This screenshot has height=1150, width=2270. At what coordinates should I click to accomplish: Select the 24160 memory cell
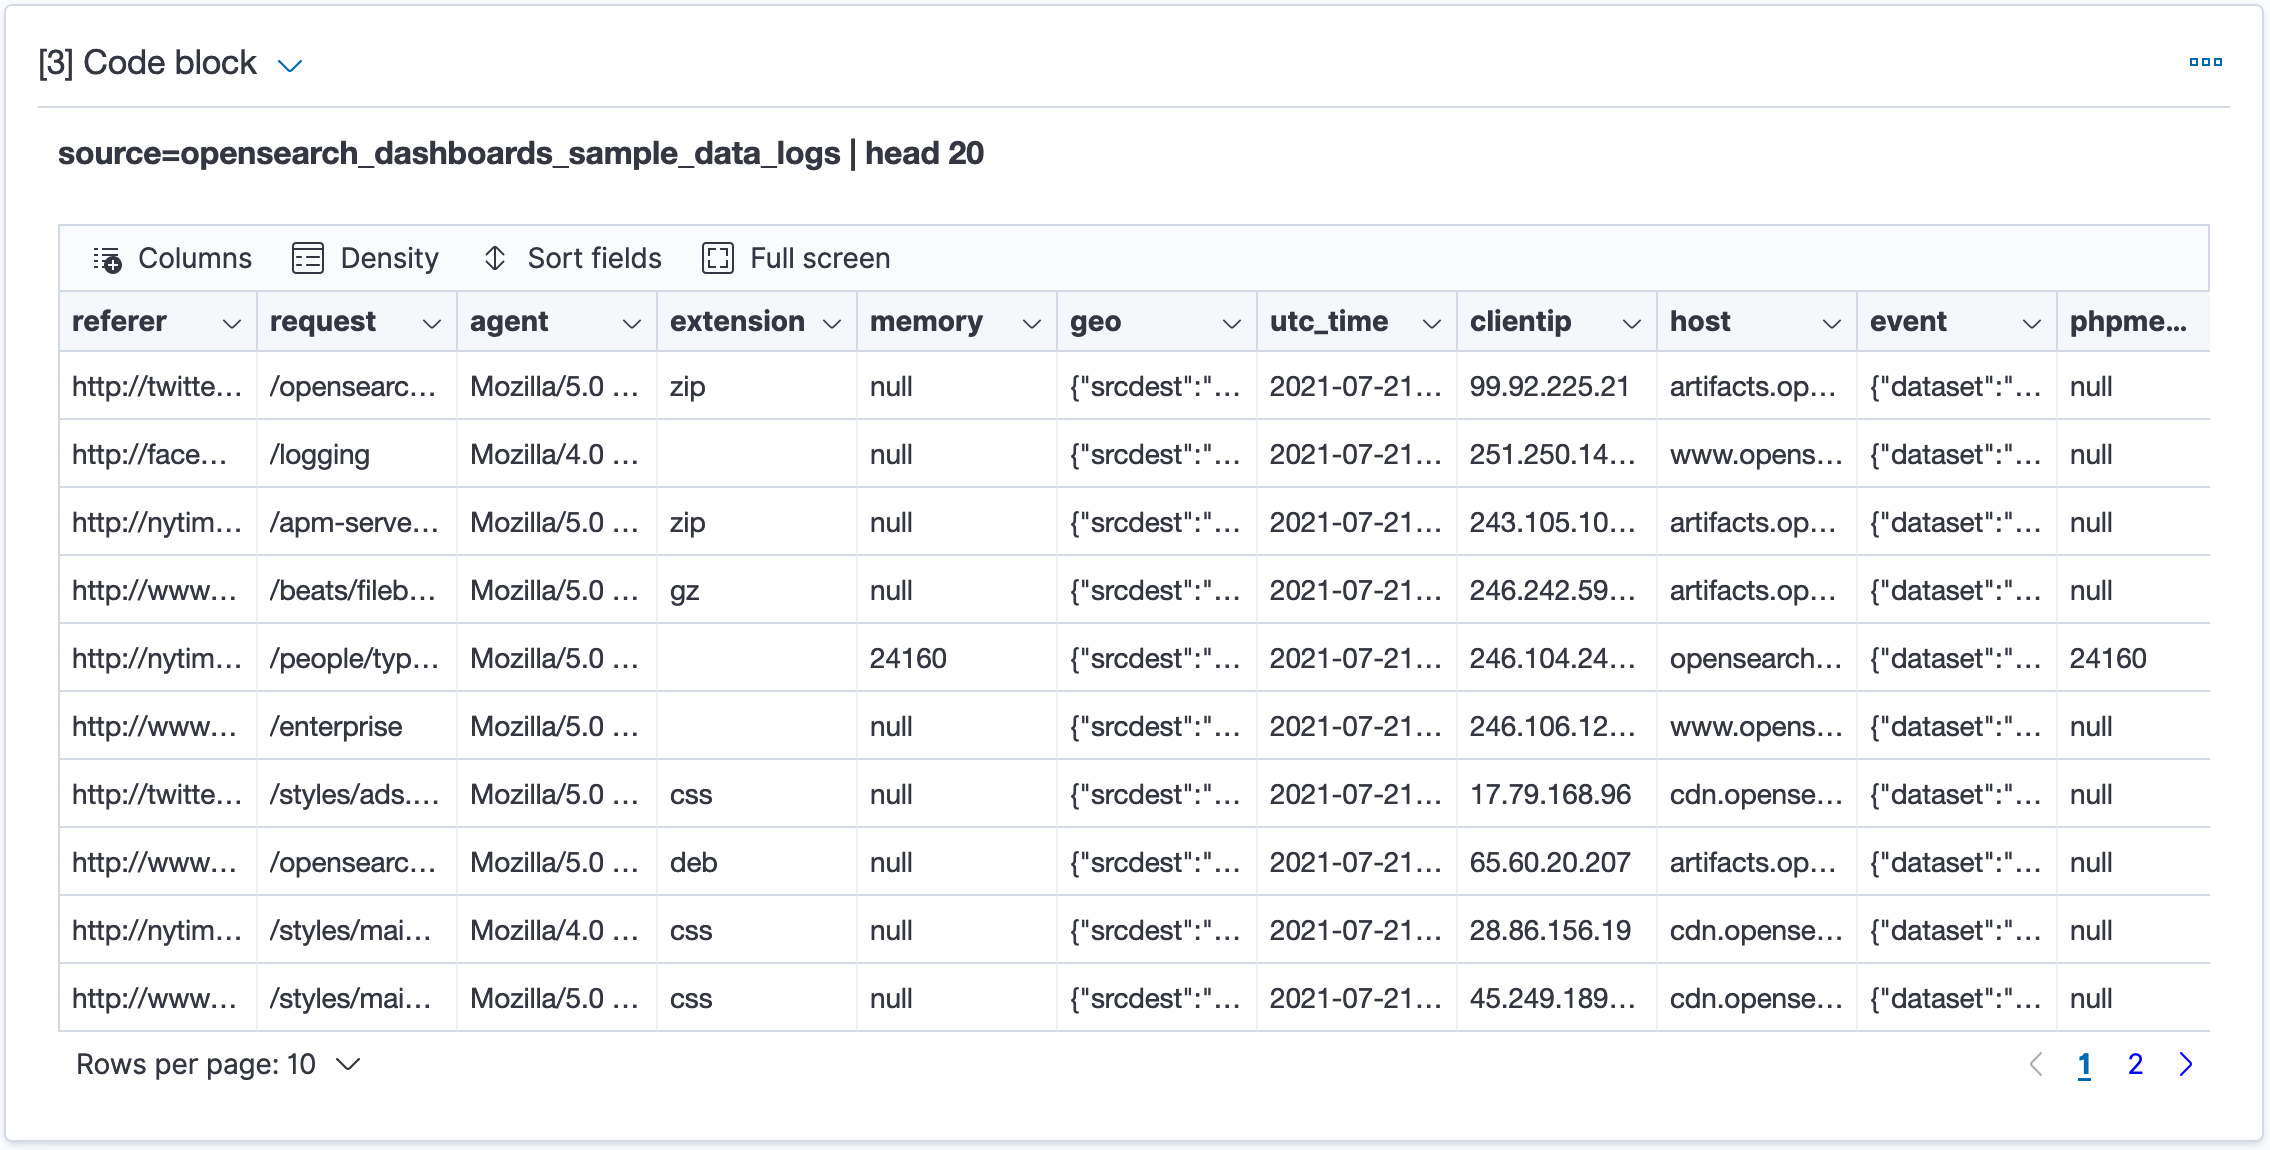coord(908,658)
